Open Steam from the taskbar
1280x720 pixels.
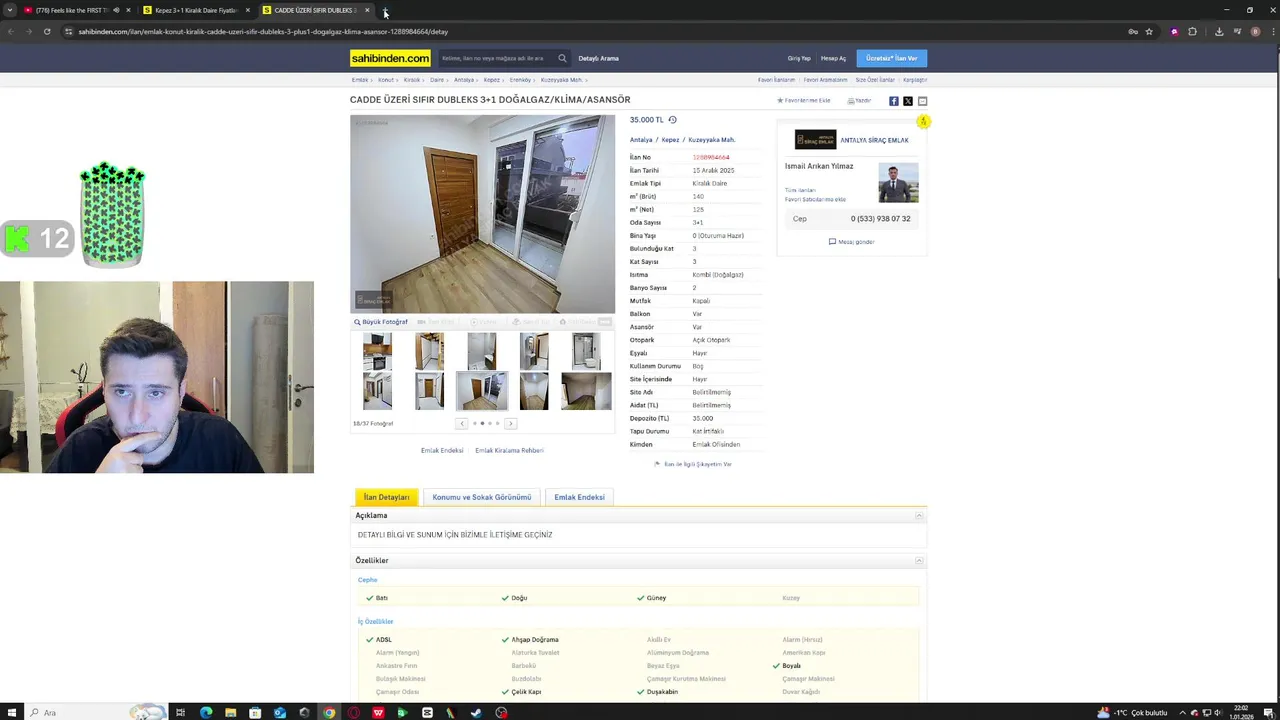click(476, 713)
